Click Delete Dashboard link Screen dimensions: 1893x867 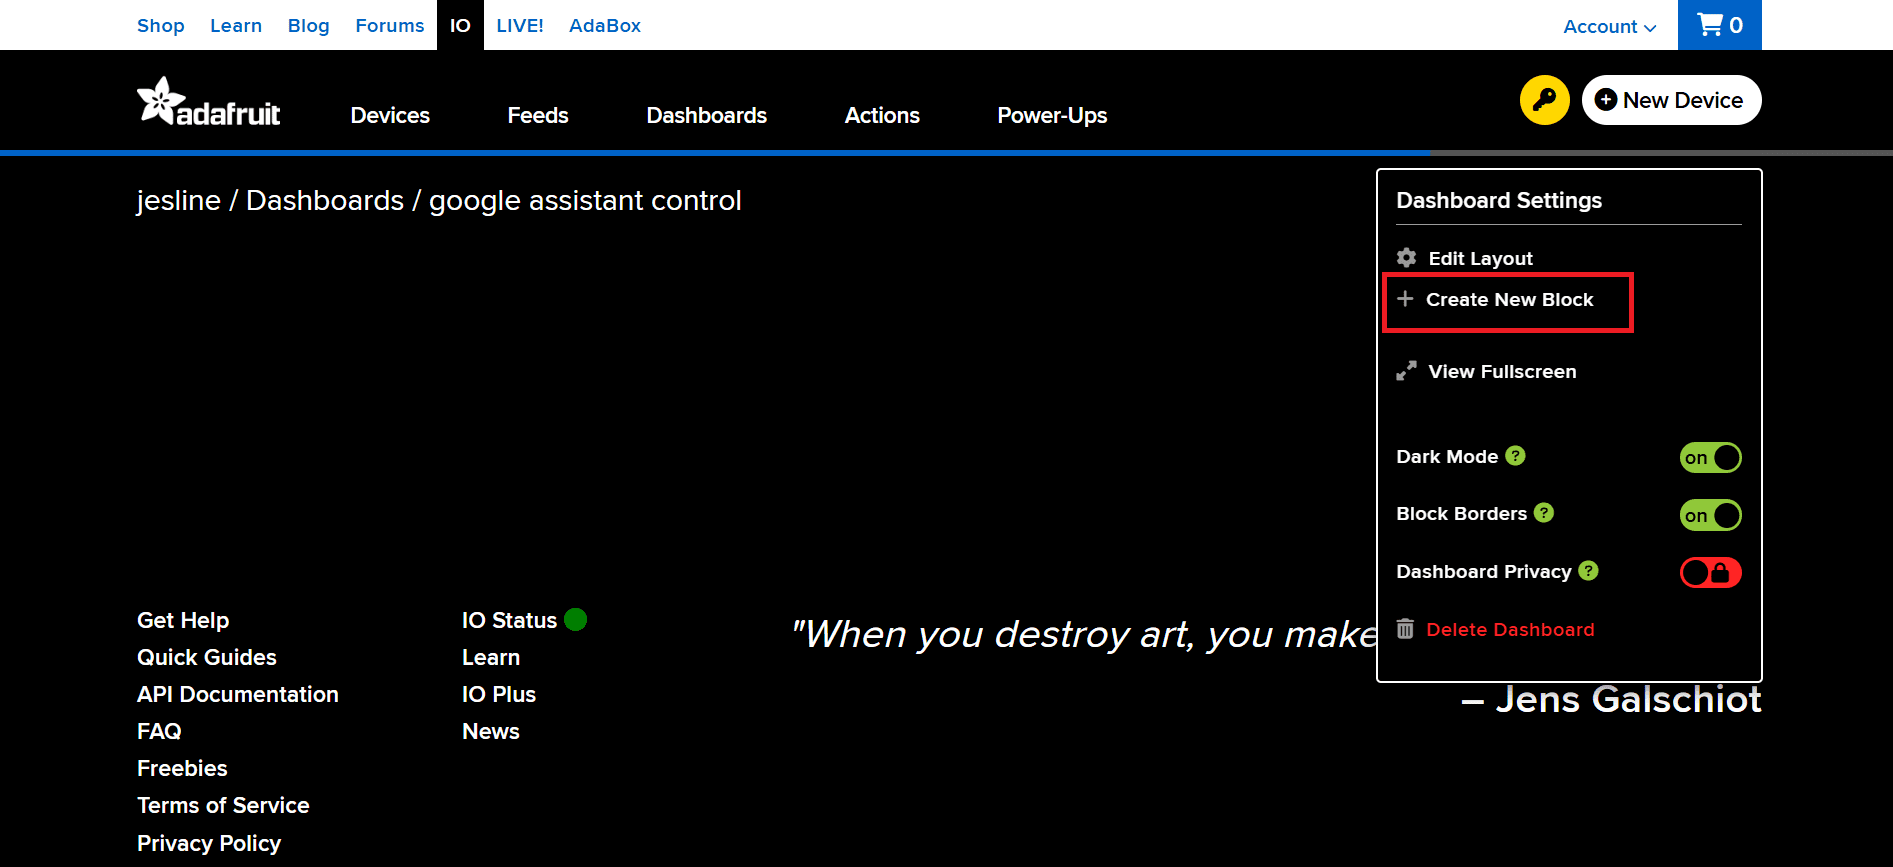coord(1509,630)
